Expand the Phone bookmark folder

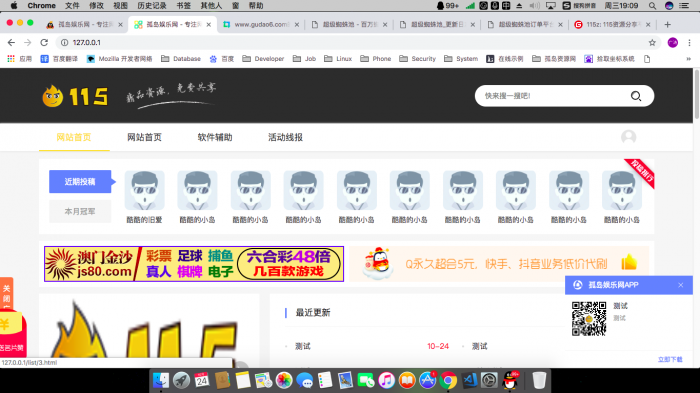coord(375,59)
